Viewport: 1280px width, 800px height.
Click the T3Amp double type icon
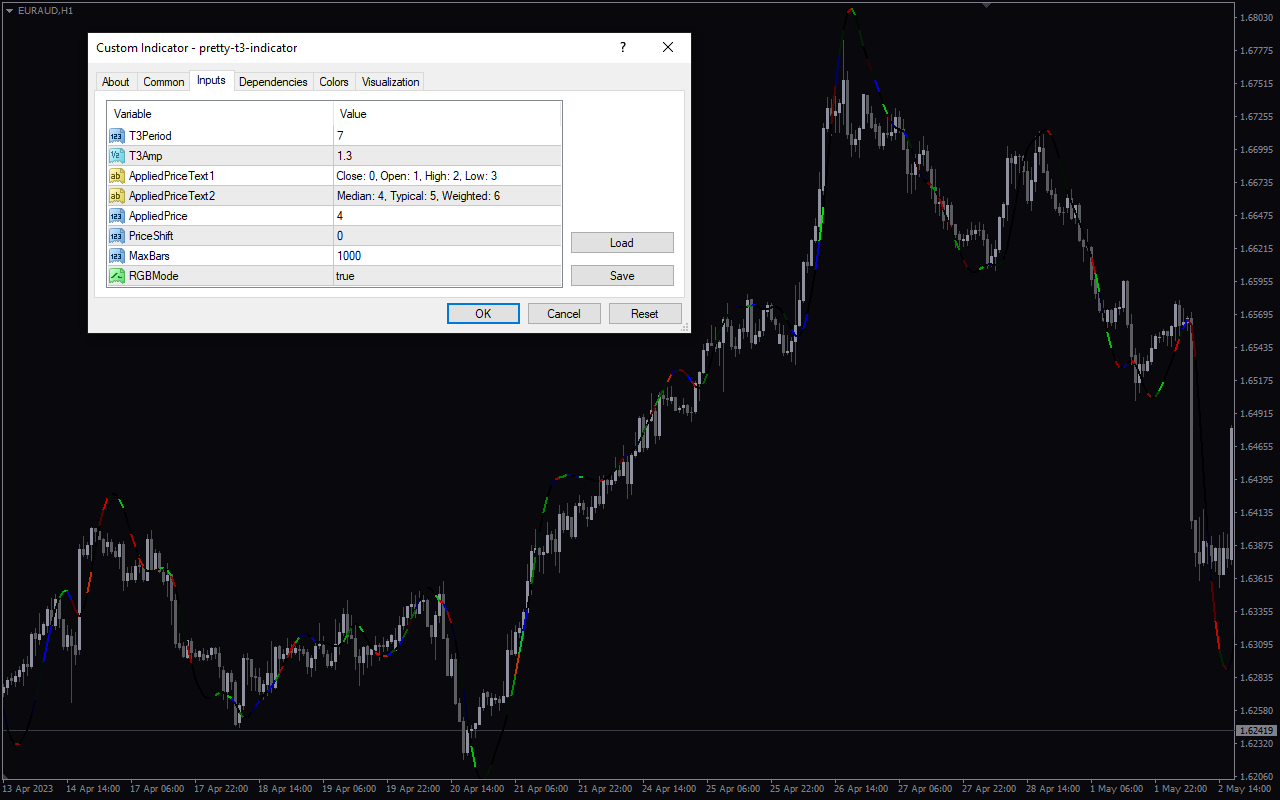pyautogui.click(x=117, y=156)
